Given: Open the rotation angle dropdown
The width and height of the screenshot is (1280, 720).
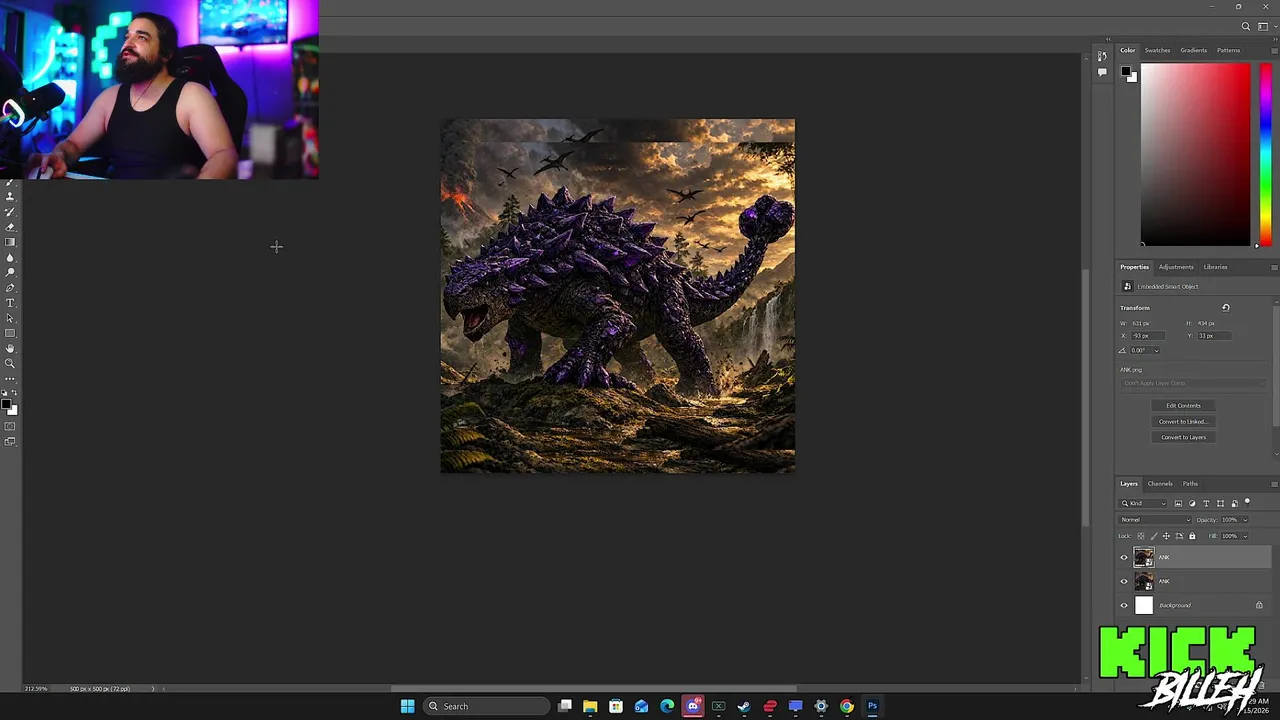Looking at the screenshot, I should (1157, 350).
